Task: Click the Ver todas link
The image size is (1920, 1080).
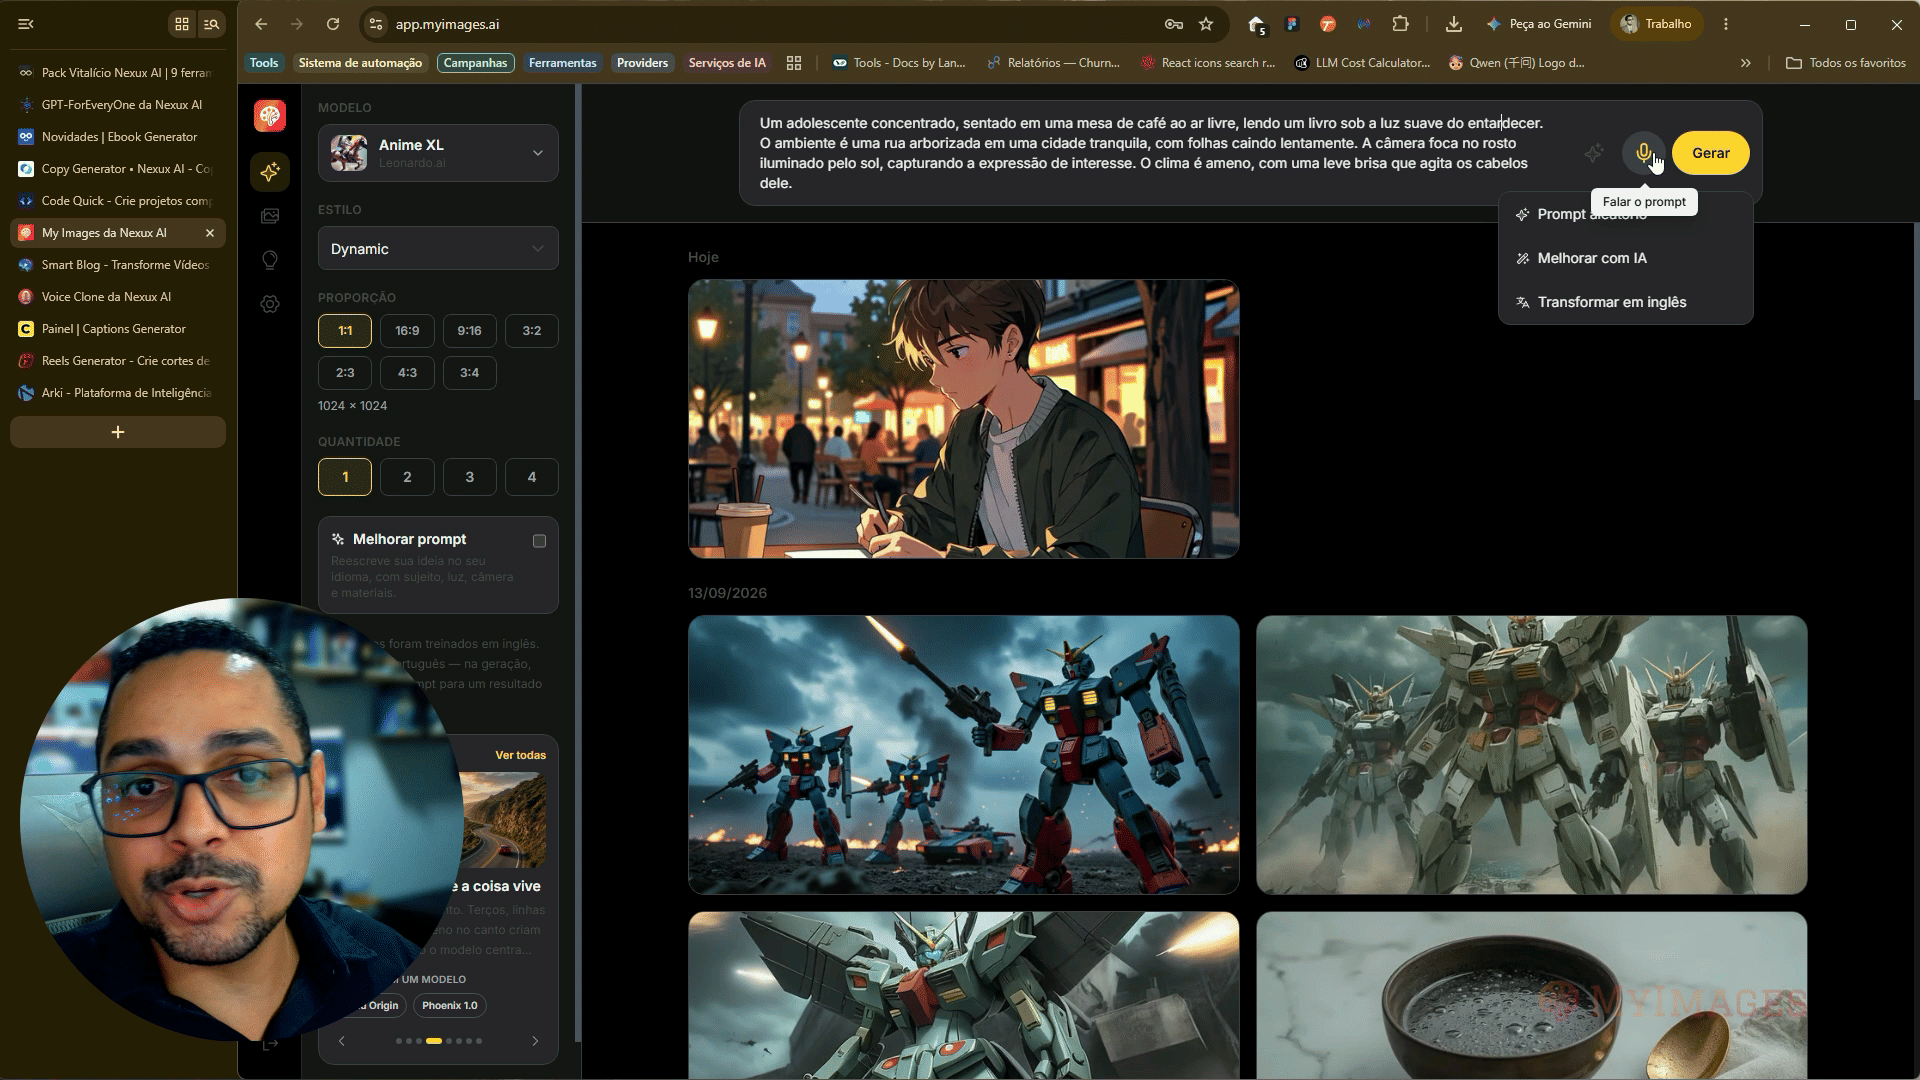Action: [521, 755]
